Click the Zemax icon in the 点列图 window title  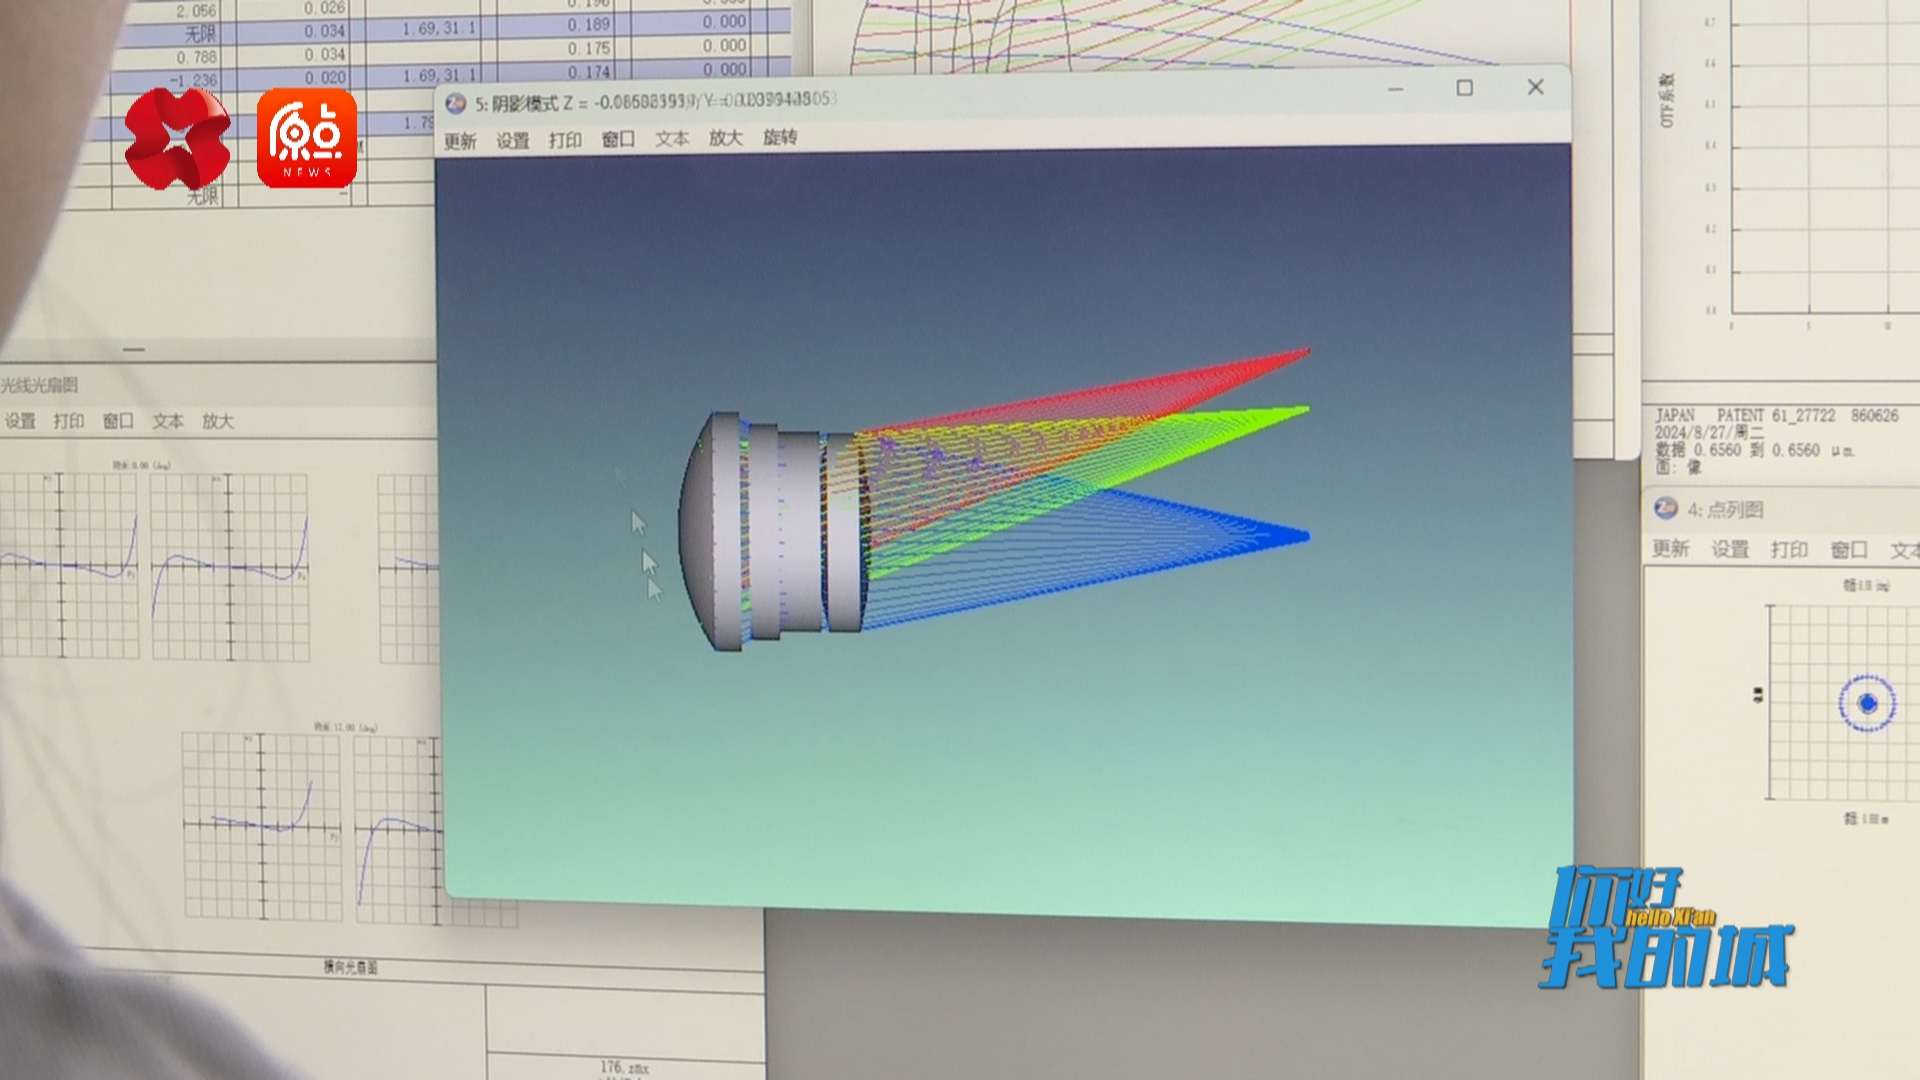pos(1666,508)
